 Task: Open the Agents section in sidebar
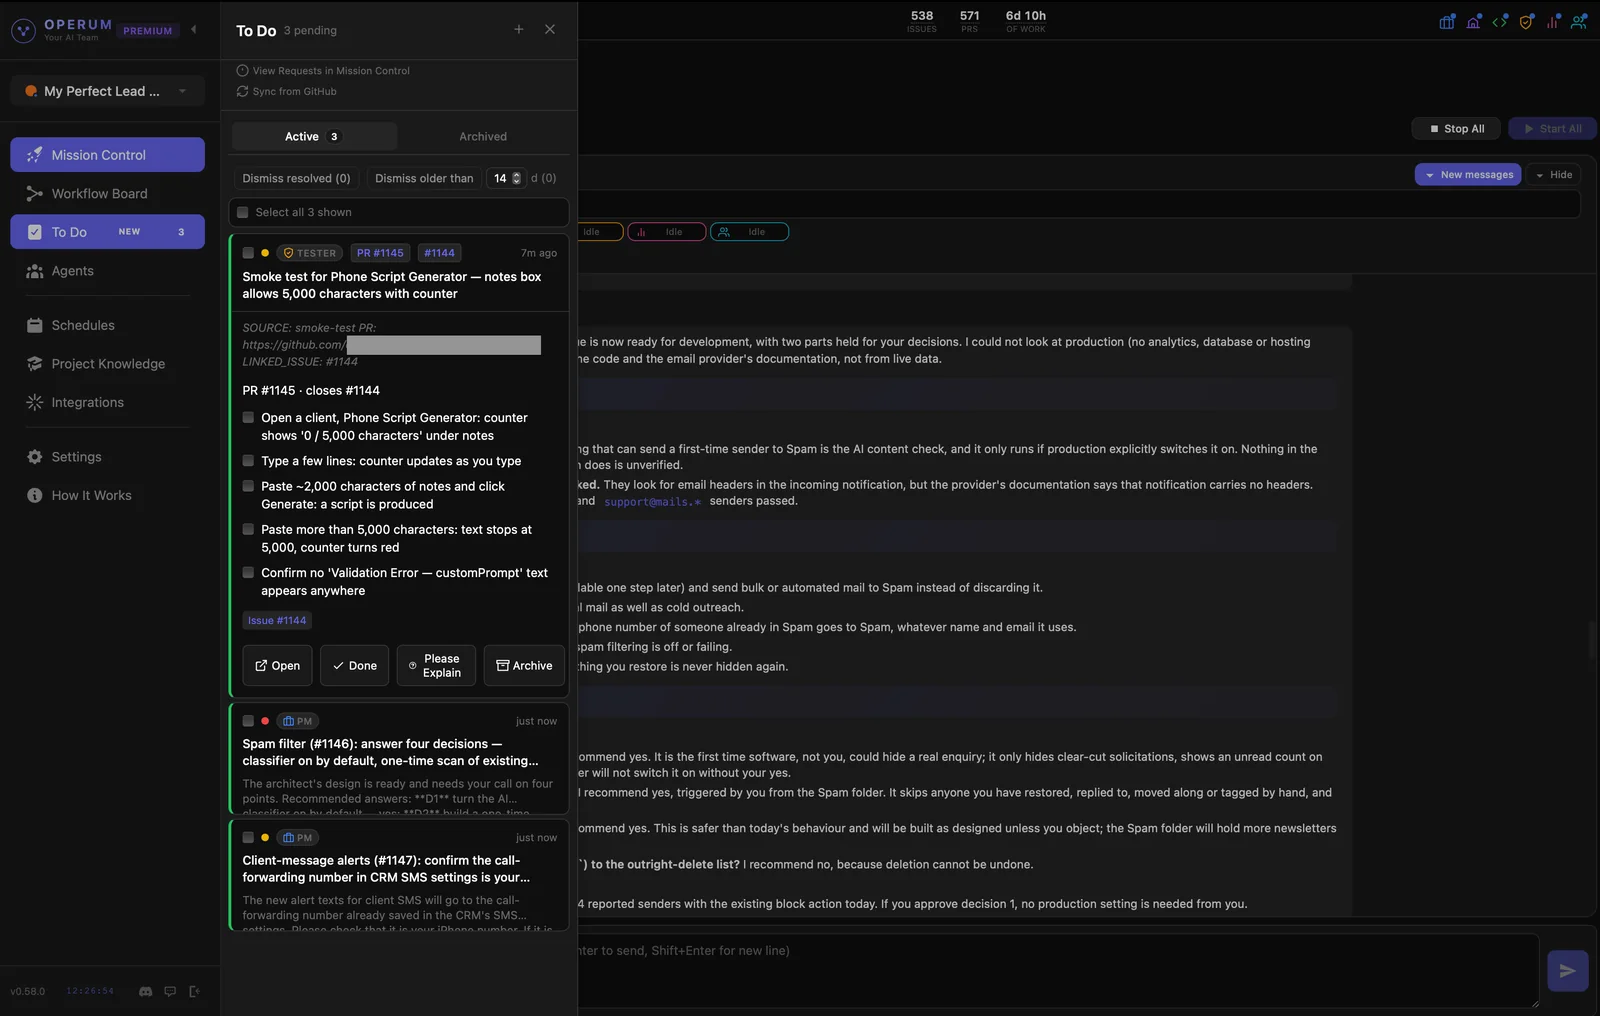click(107, 271)
